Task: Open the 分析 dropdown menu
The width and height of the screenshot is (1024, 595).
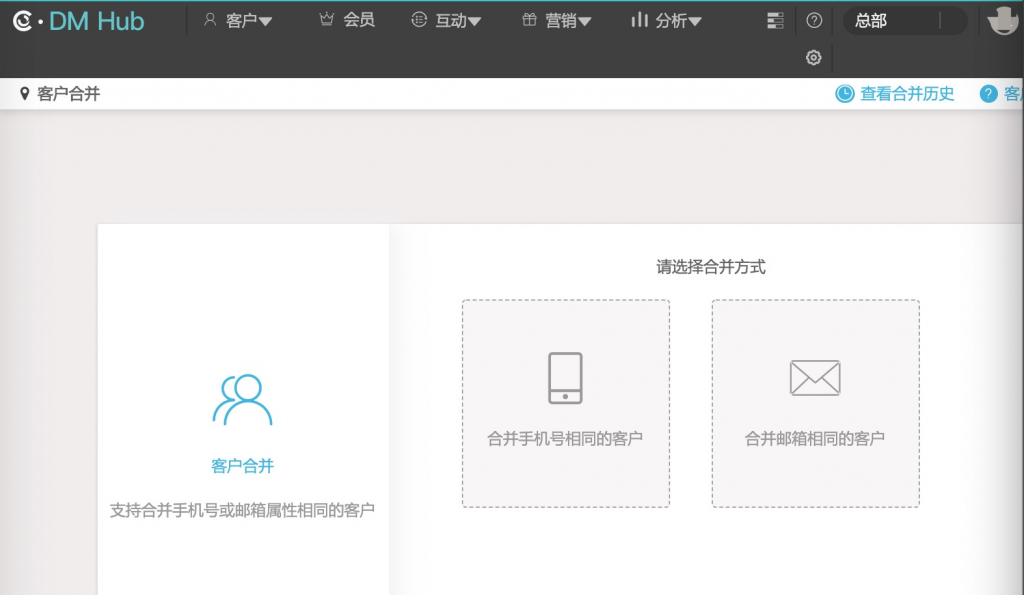Action: 669,20
